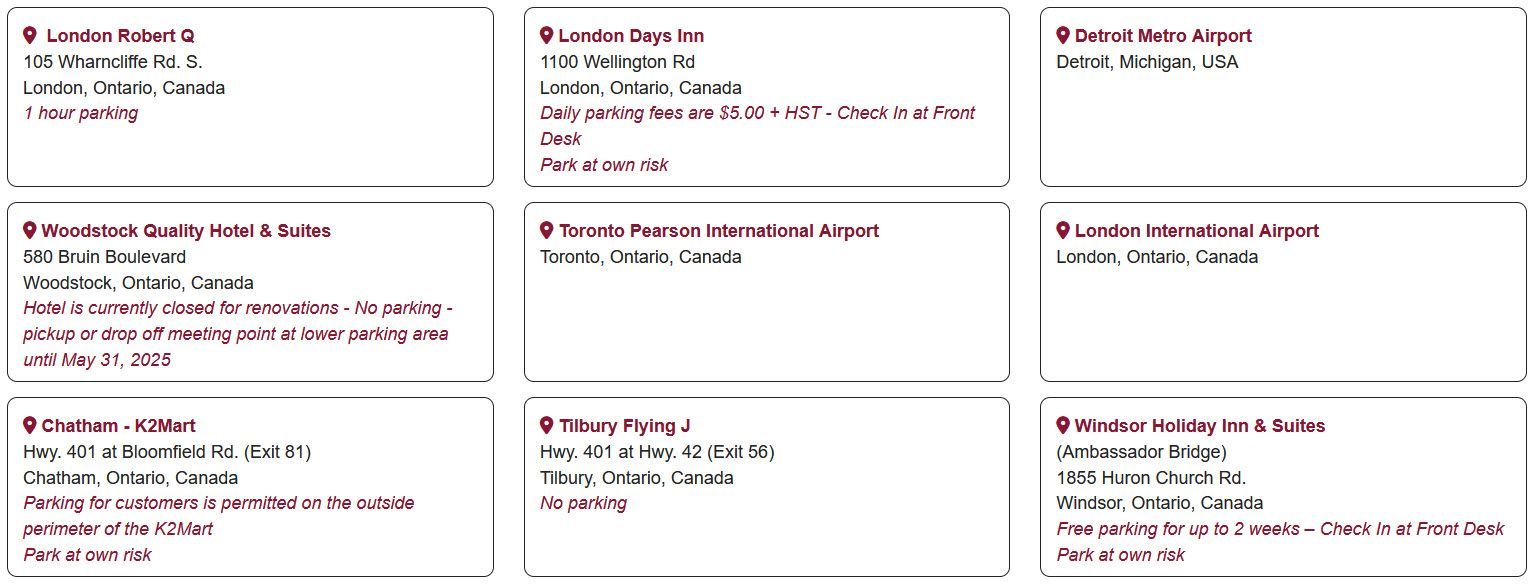This screenshot has width=1535, height=584.
Task: Open Woodstock Quality Hotel & Suites title
Action: (x=186, y=231)
